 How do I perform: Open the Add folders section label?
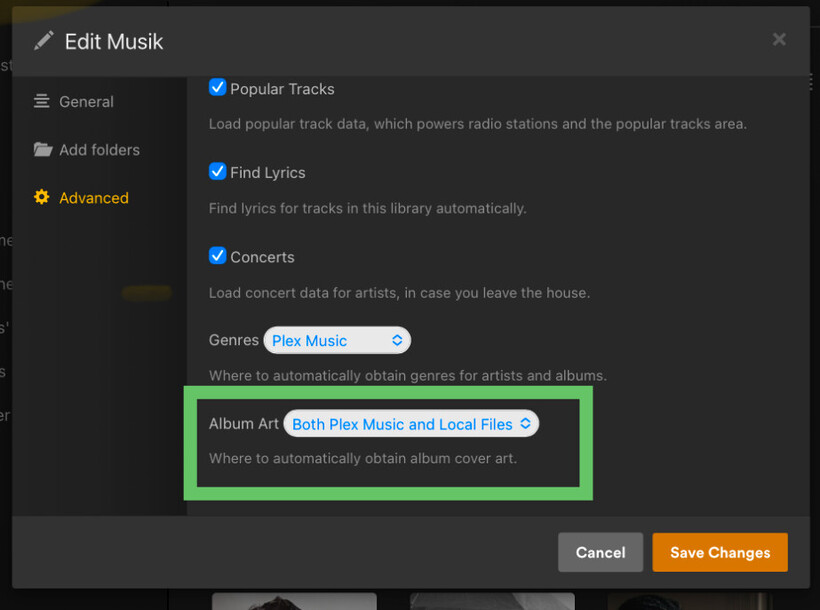[x=99, y=150]
